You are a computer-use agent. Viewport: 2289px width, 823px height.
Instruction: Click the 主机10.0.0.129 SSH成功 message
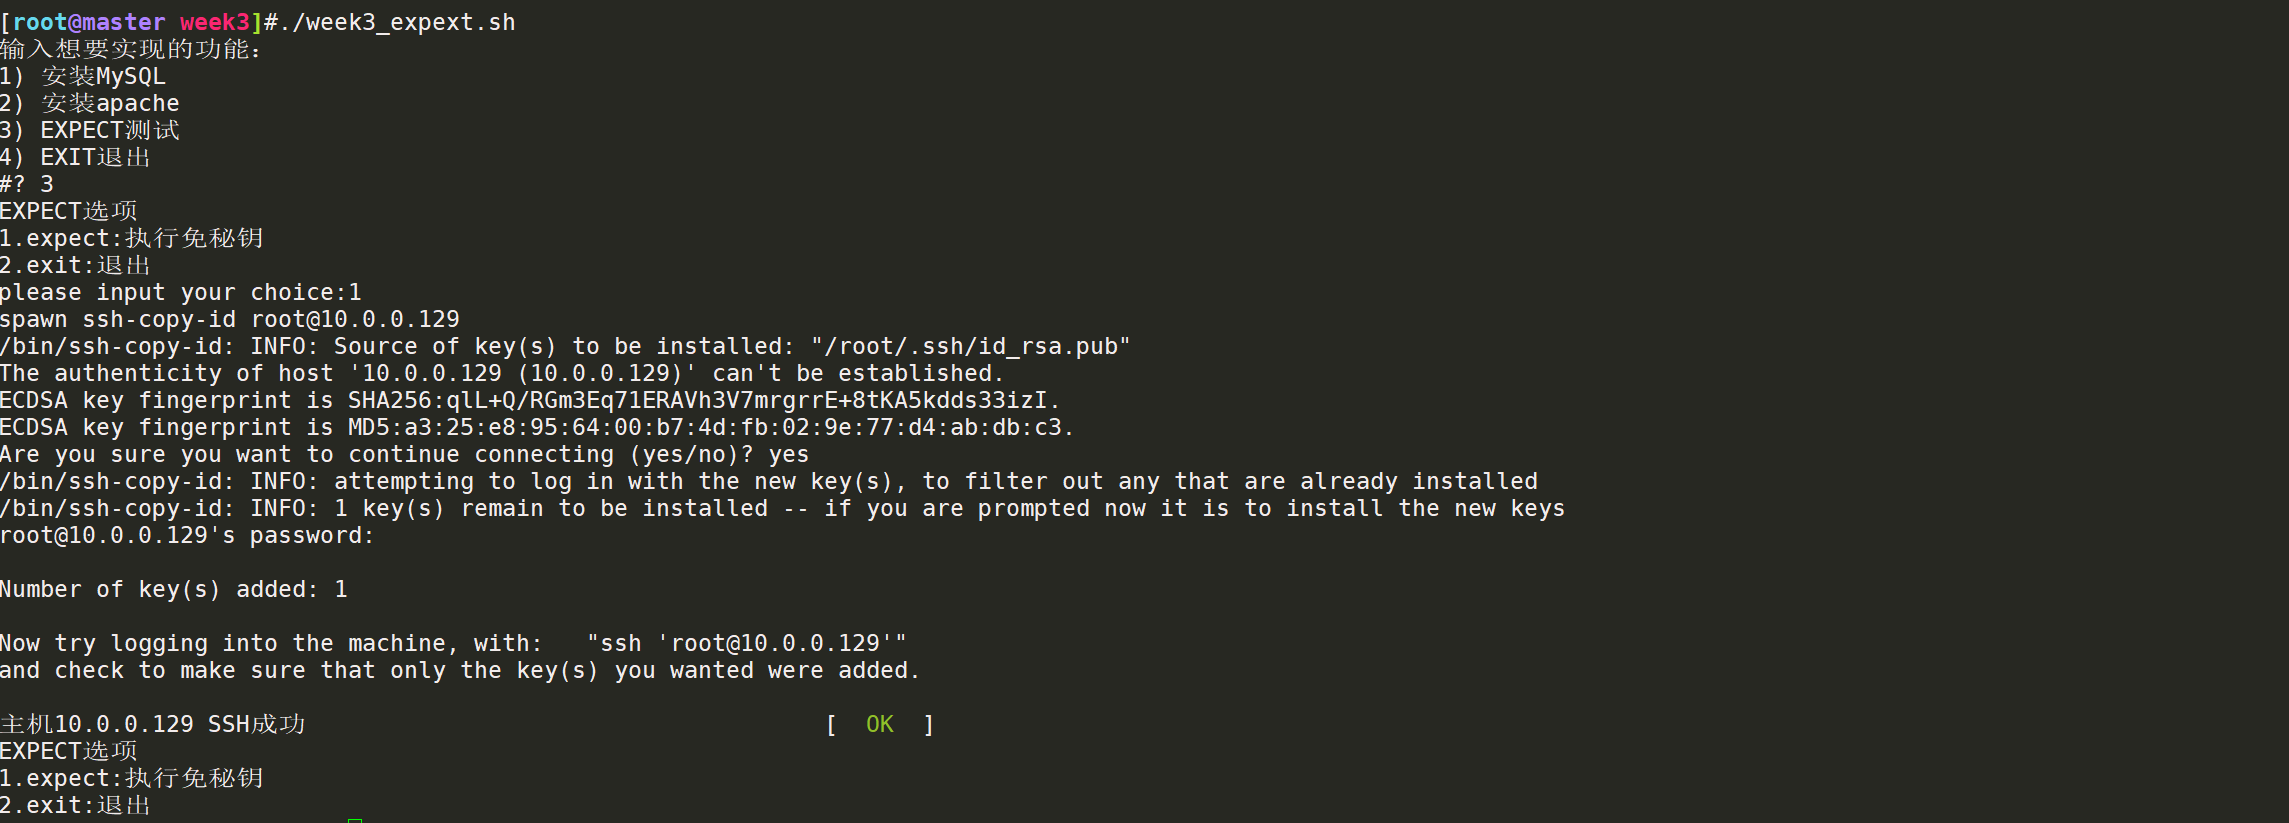point(153,724)
